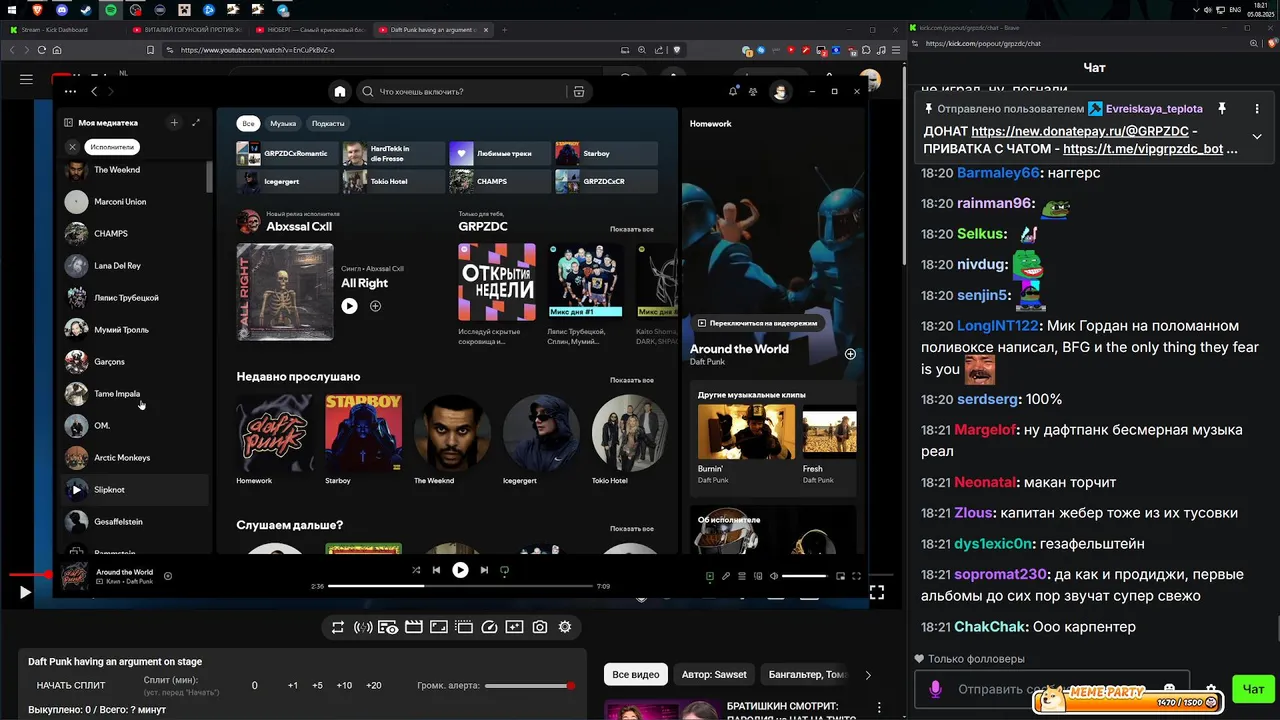Image resolution: width=1280 pixels, height=720 pixels.
Task: Add All Right single to library
Action: point(375,306)
